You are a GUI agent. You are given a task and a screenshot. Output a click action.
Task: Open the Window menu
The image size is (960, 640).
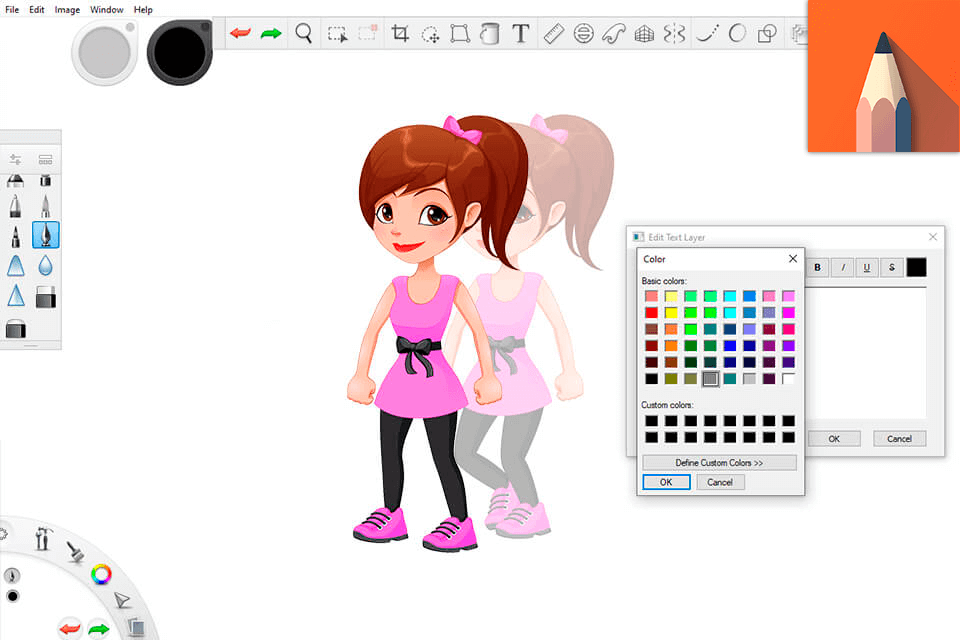[107, 10]
